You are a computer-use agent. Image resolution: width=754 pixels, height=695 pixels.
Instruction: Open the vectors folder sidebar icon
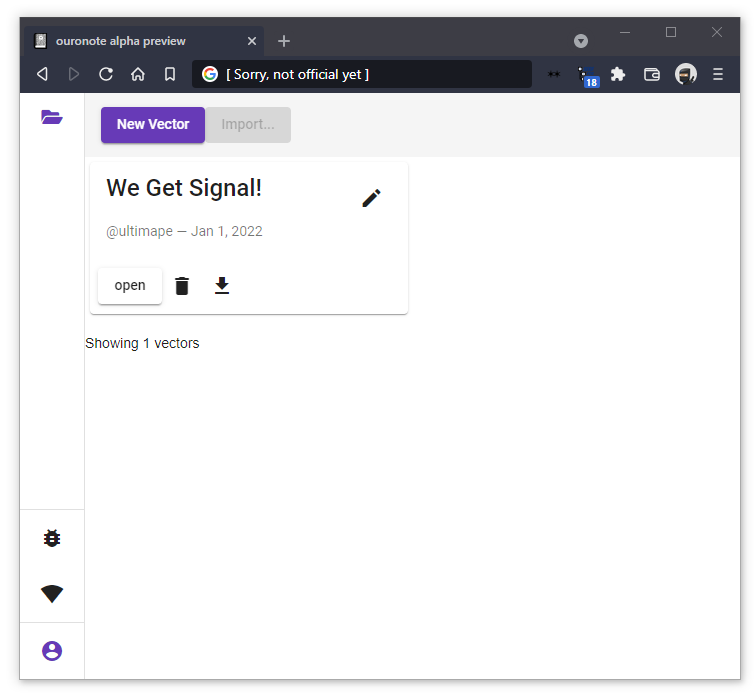coord(51,117)
